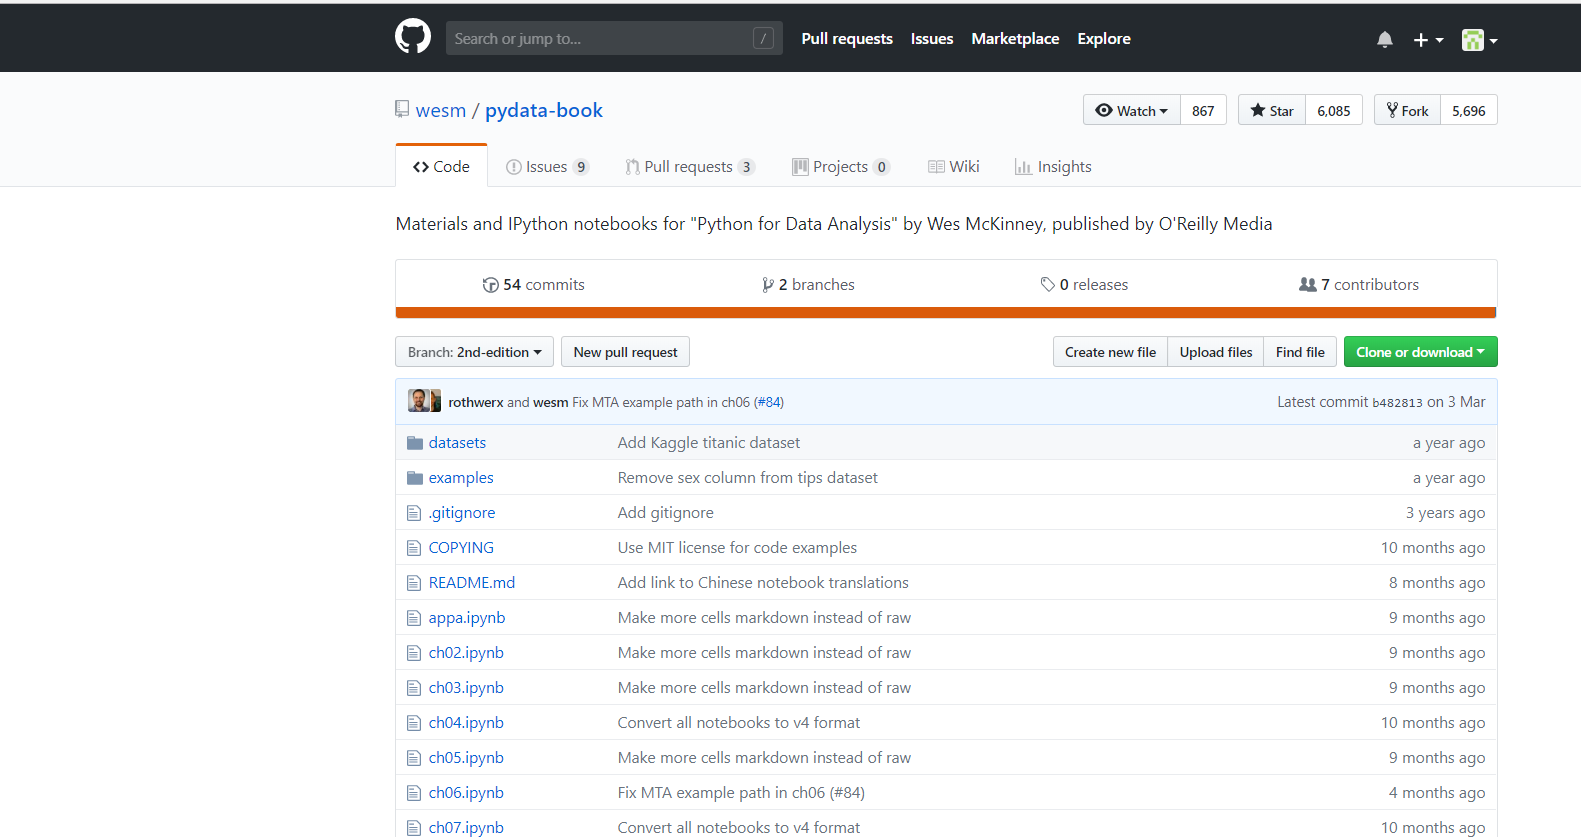Image resolution: width=1581 pixels, height=837 pixels.
Task: Click the 6,085 stargazers count
Action: (x=1334, y=110)
